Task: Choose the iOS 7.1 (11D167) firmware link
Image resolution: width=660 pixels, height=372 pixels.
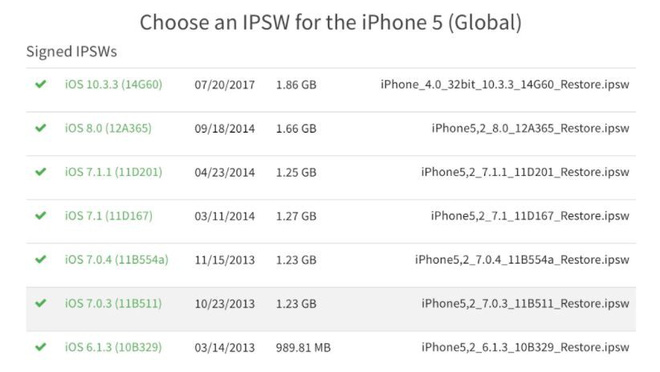Action: tap(109, 216)
